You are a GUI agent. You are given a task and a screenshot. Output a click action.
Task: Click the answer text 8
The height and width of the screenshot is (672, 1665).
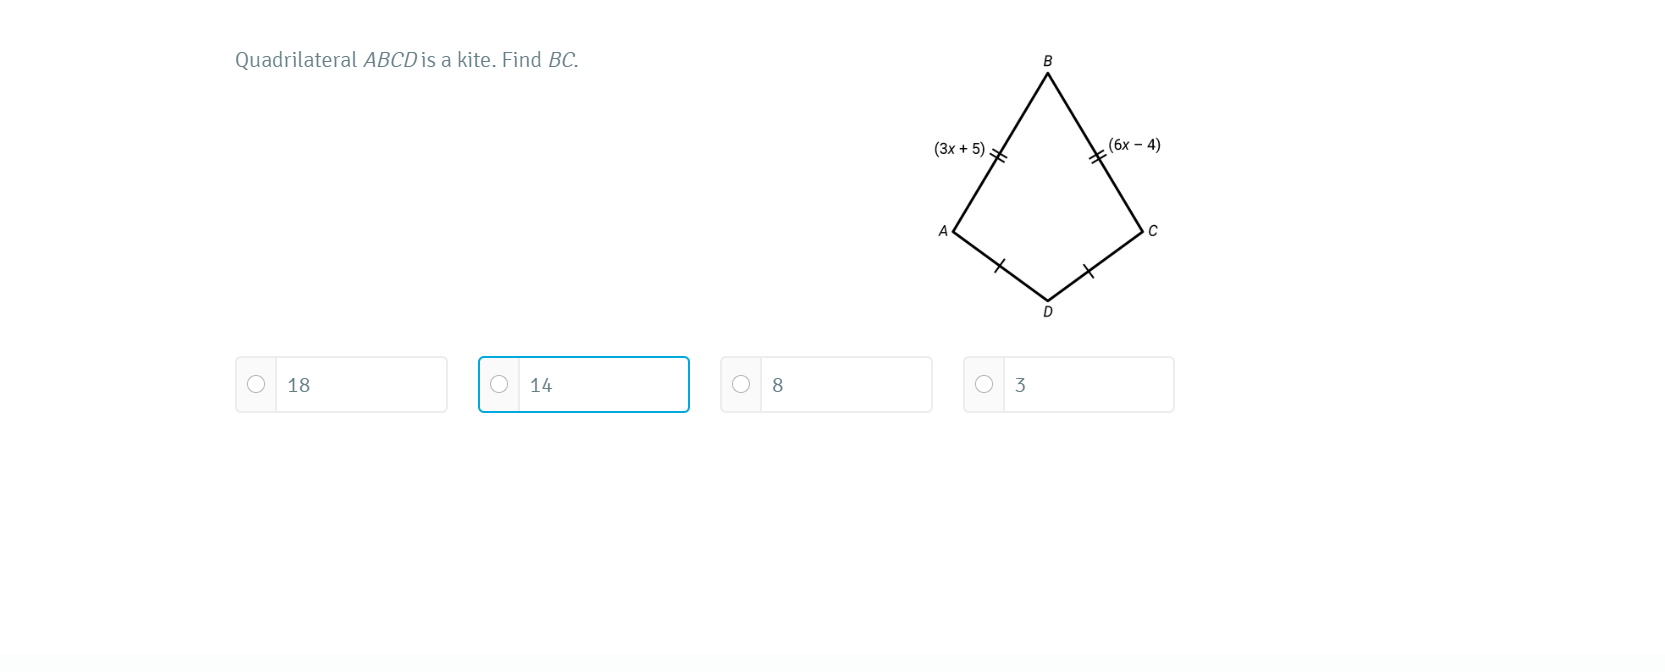[778, 385]
